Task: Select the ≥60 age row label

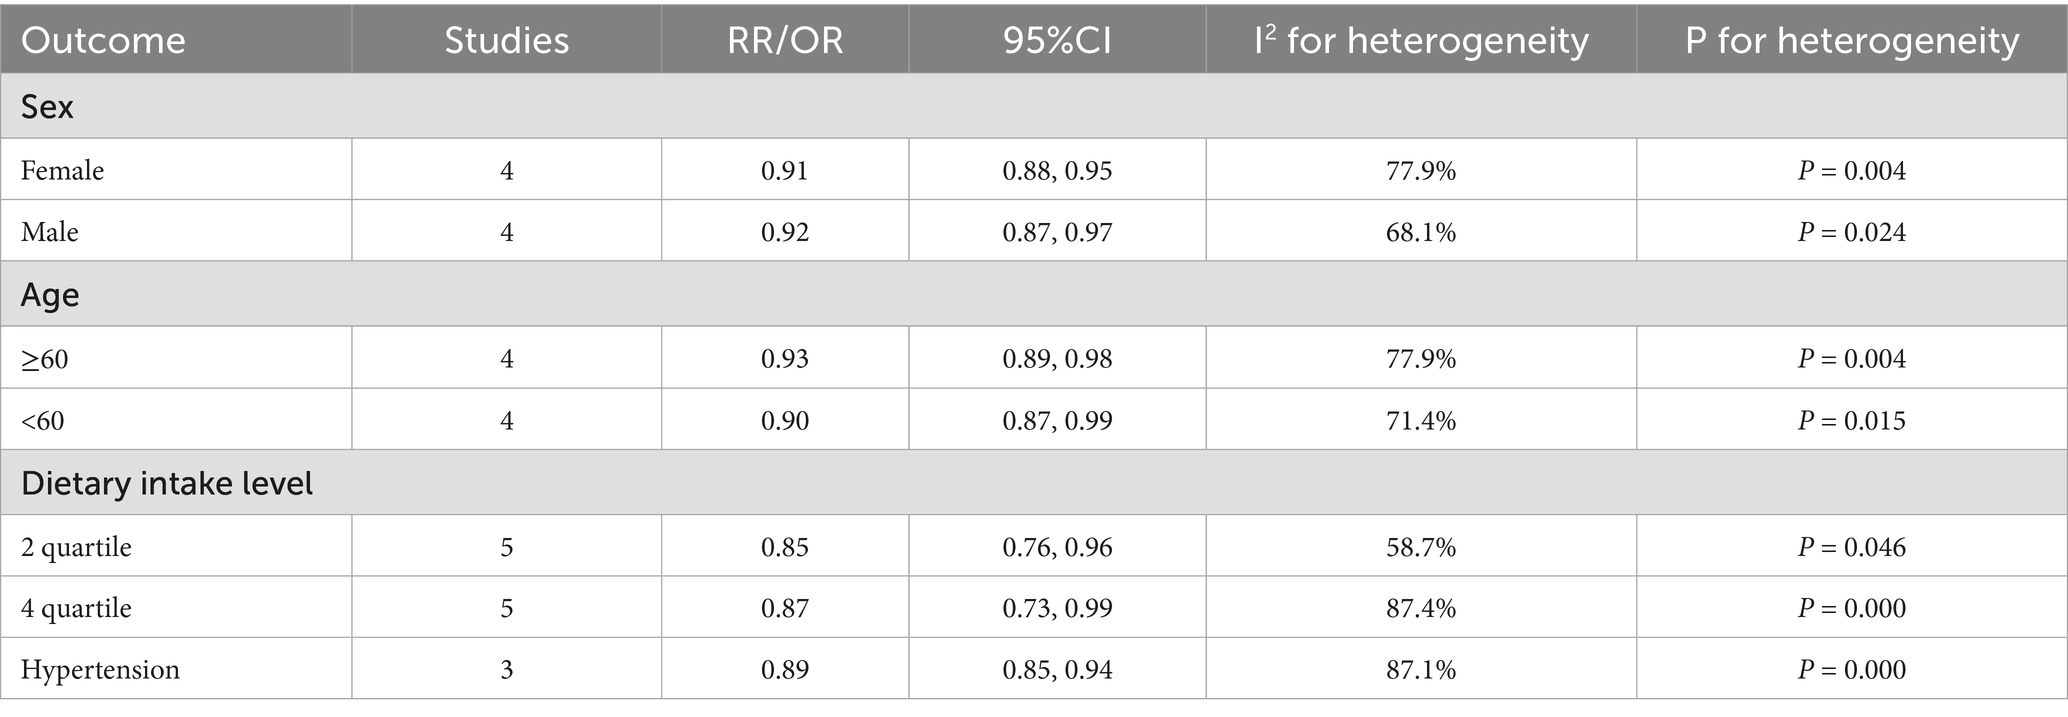Action: (45, 359)
